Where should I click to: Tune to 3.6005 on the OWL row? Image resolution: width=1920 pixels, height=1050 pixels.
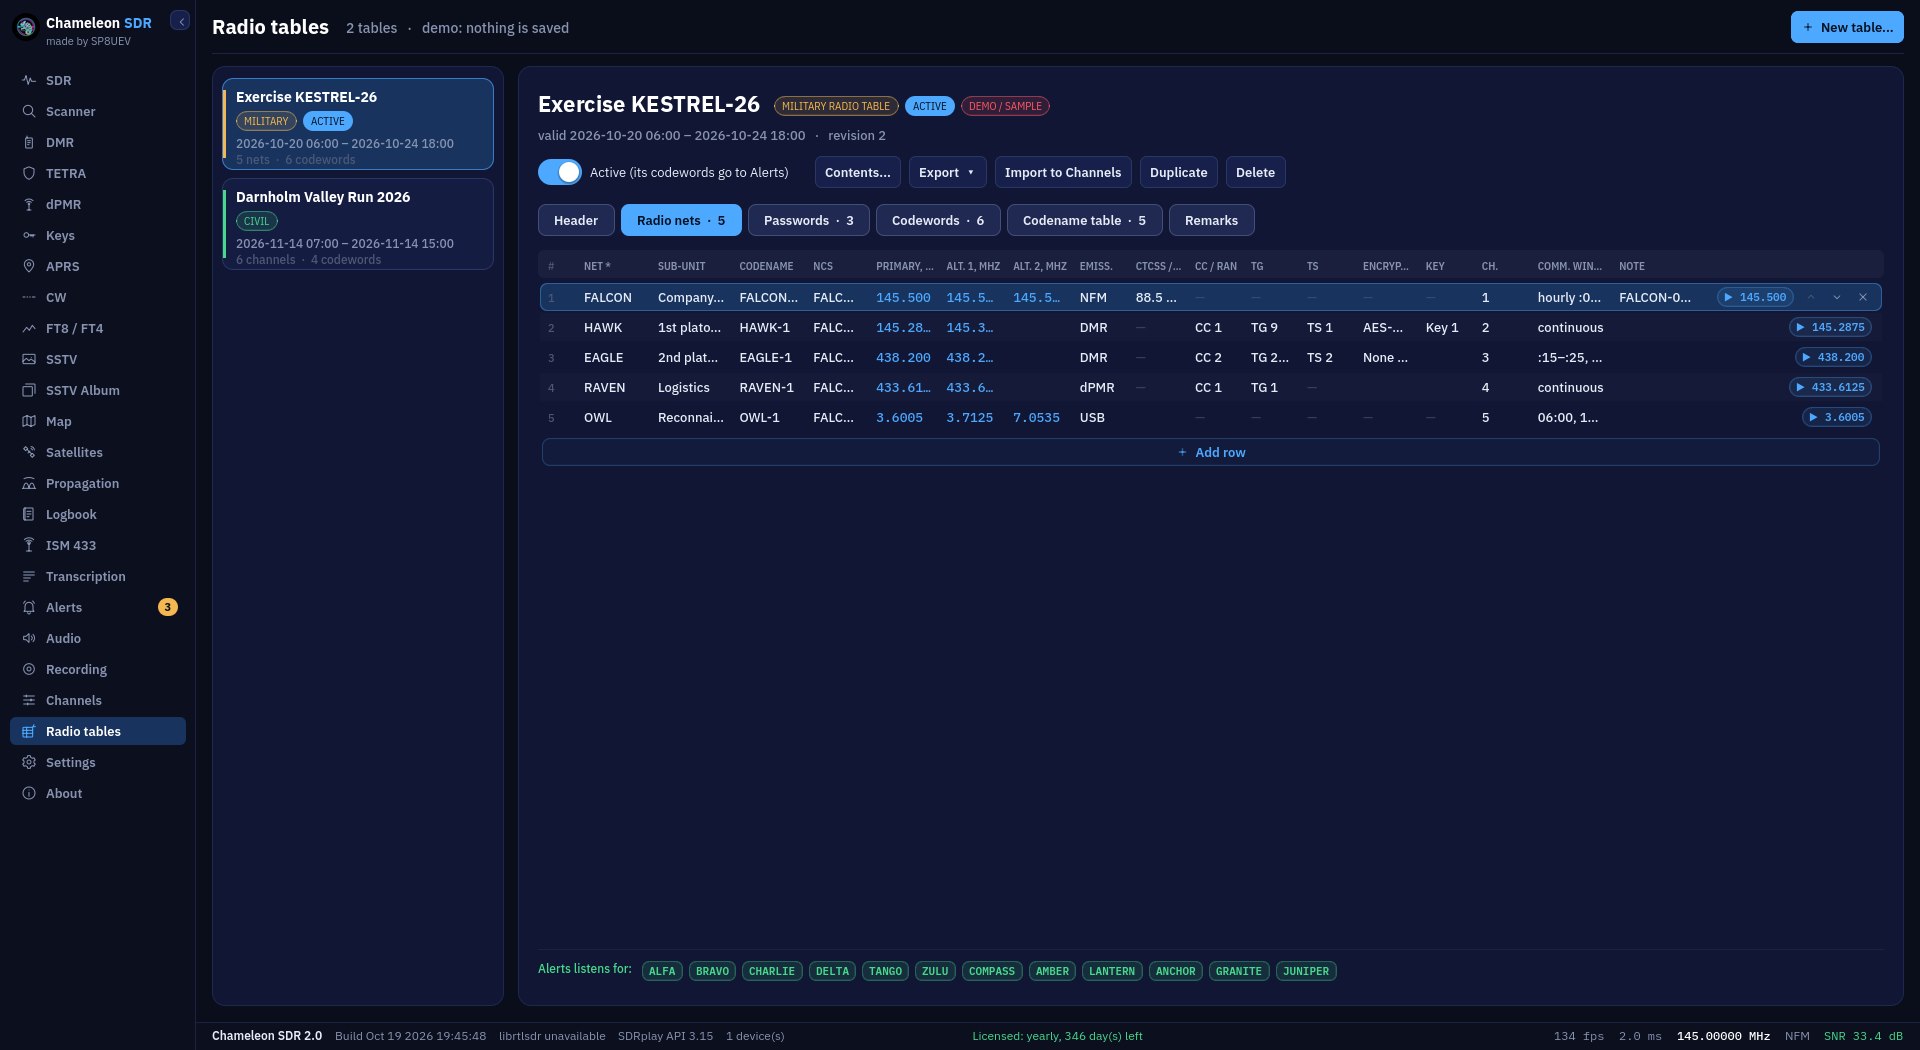click(1837, 417)
